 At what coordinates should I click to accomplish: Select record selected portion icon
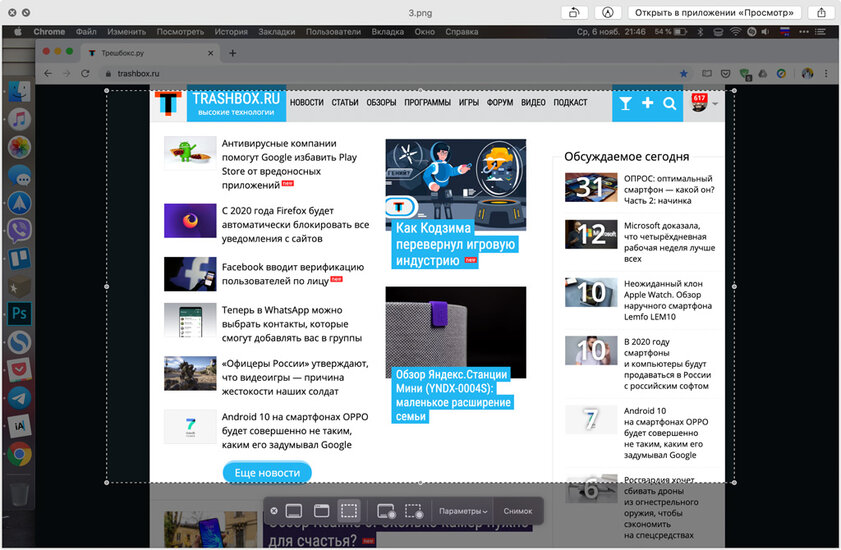414,511
